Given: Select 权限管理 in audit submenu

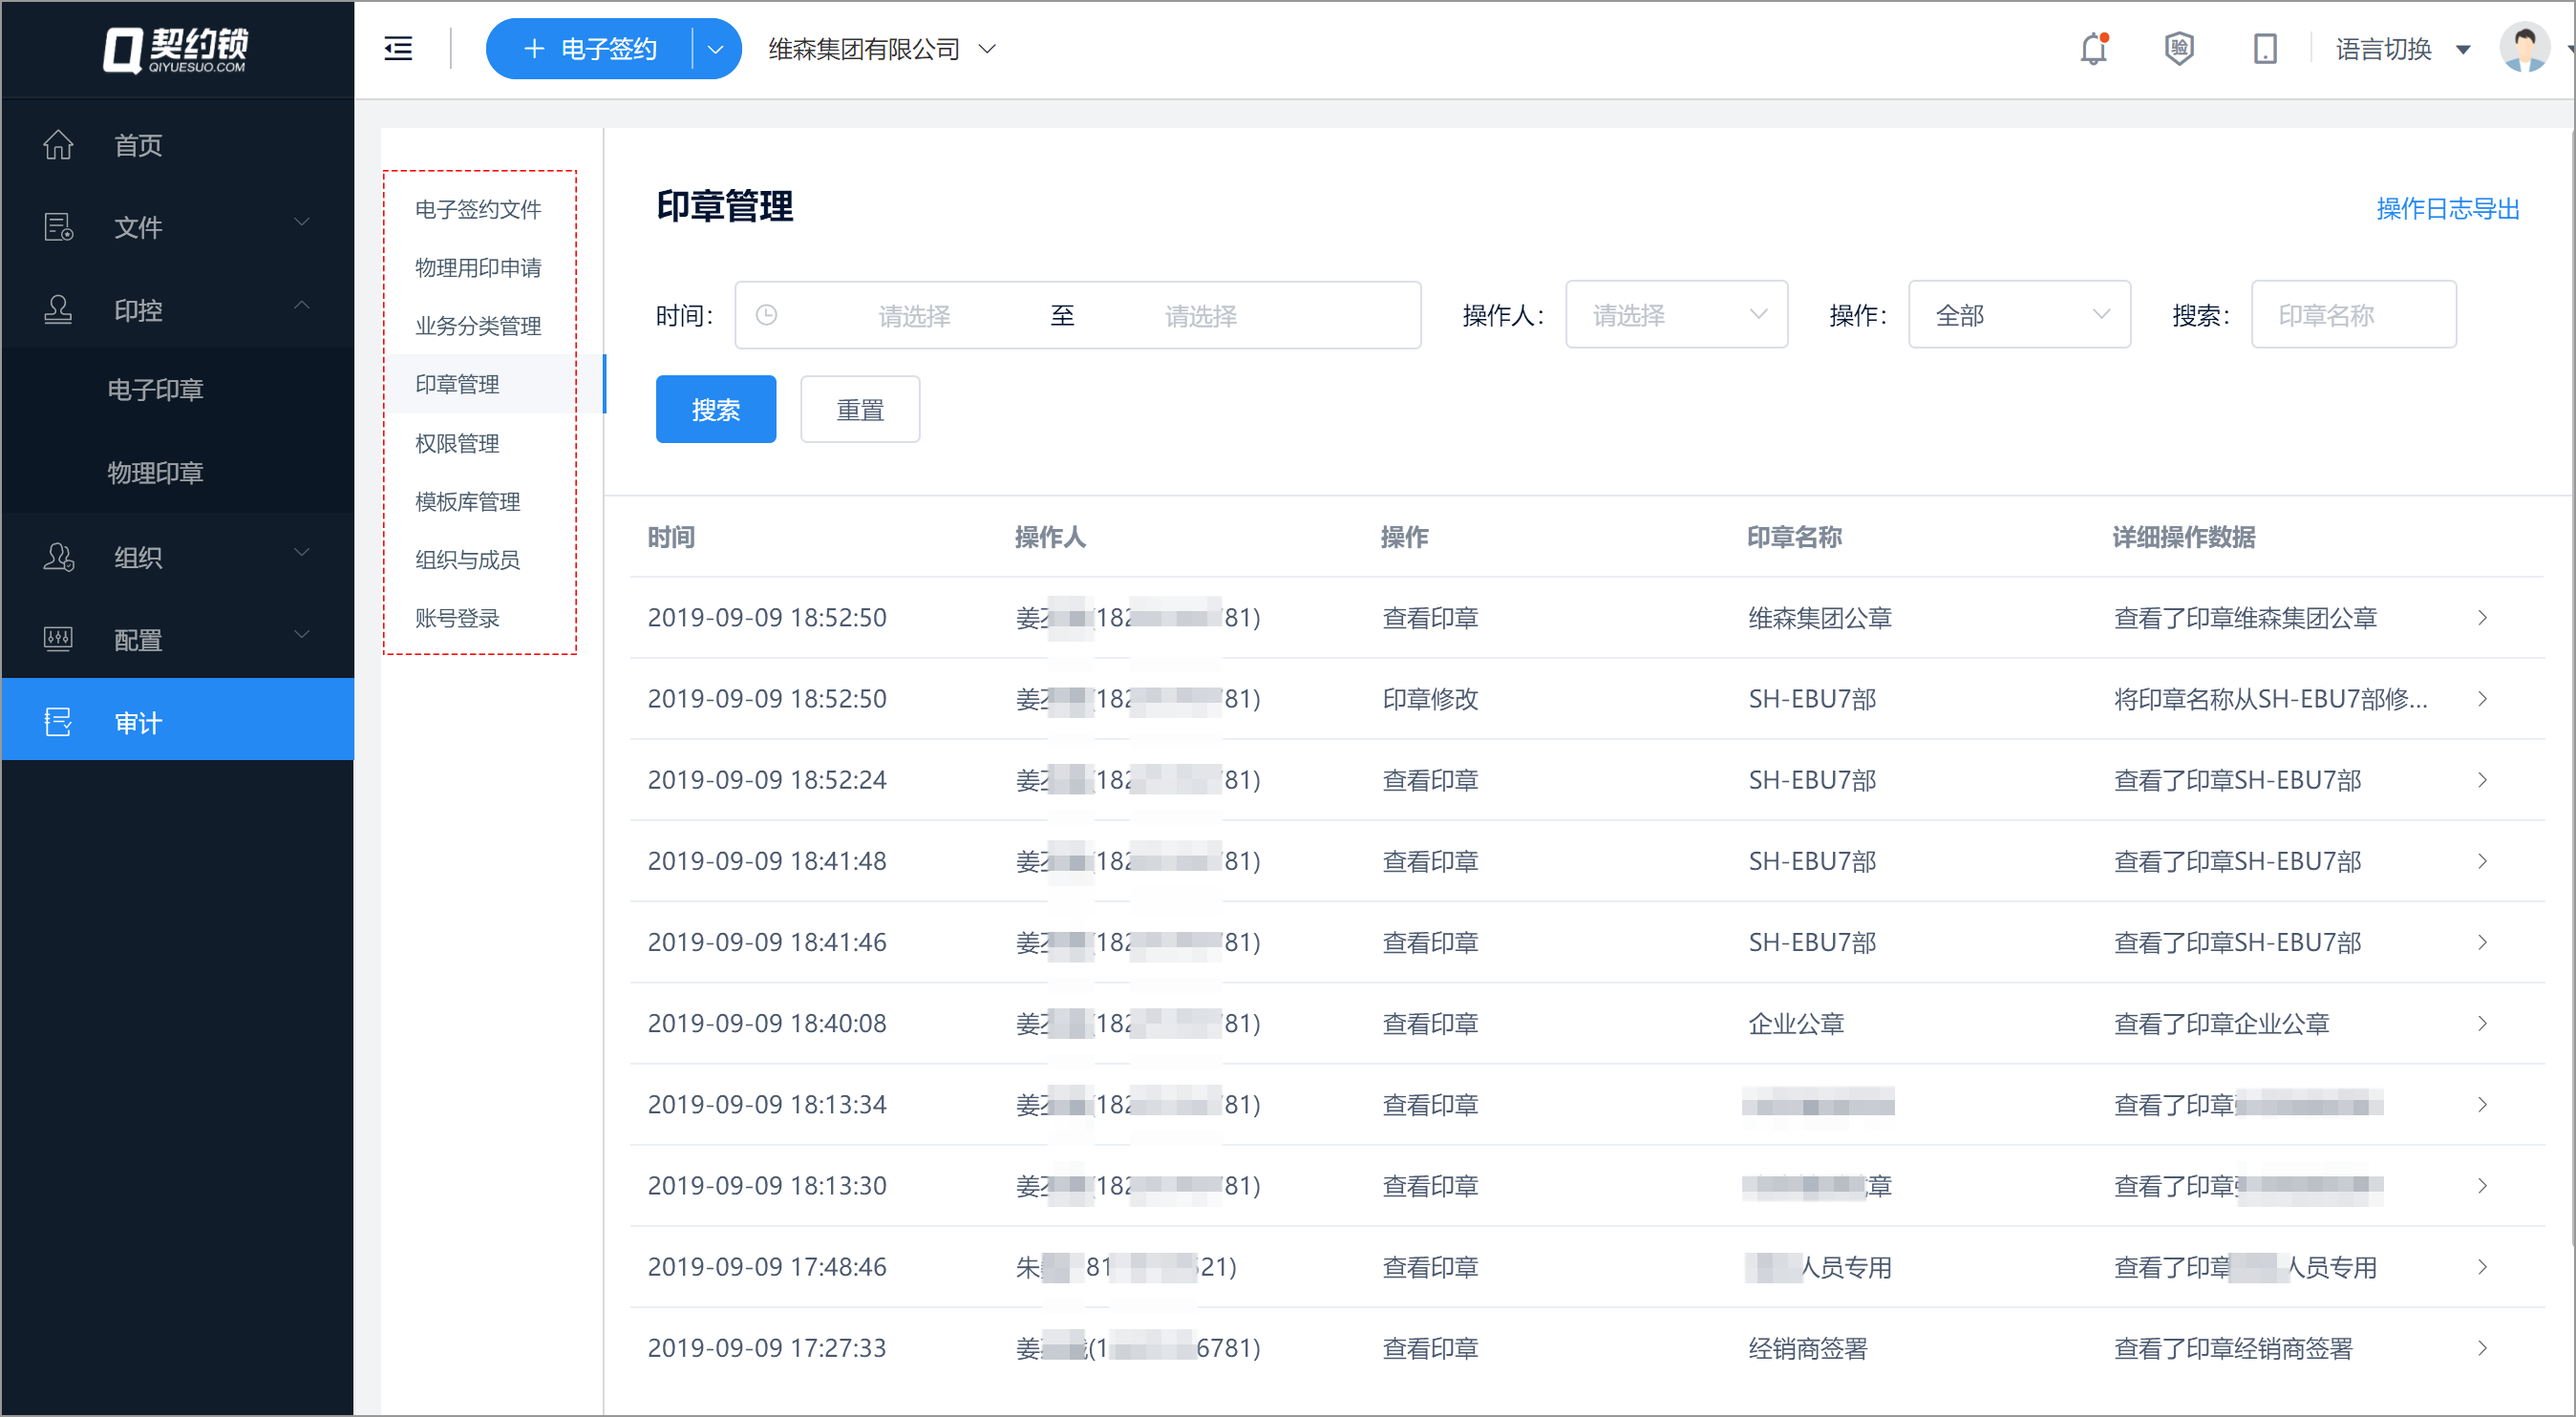Looking at the screenshot, I should pyautogui.click(x=457, y=443).
